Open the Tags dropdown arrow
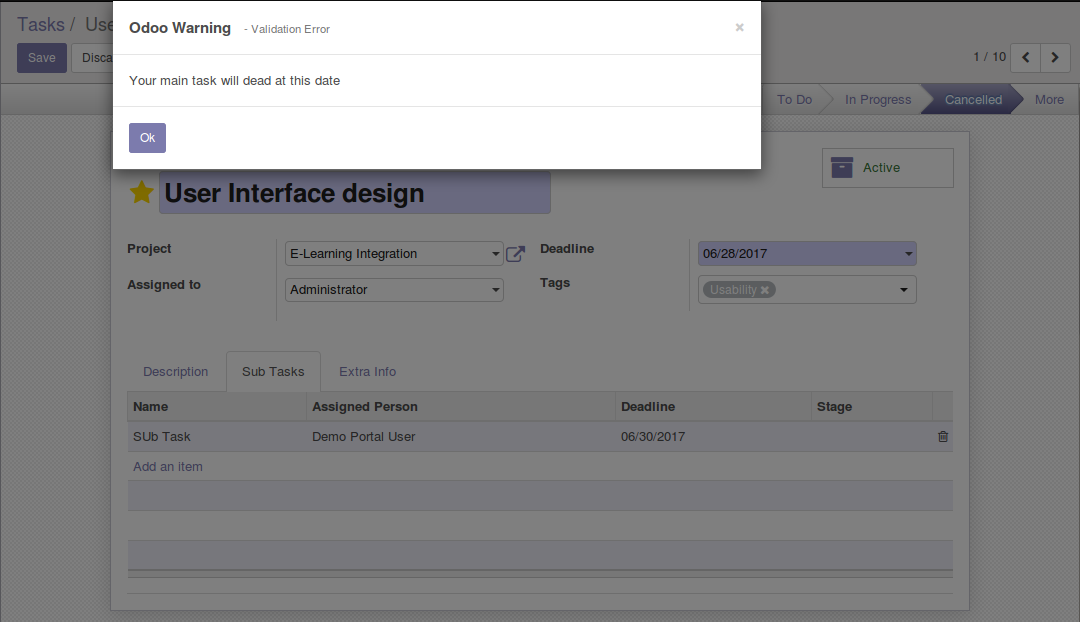This screenshot has width=1080, height=622. (x=903, y=290)
